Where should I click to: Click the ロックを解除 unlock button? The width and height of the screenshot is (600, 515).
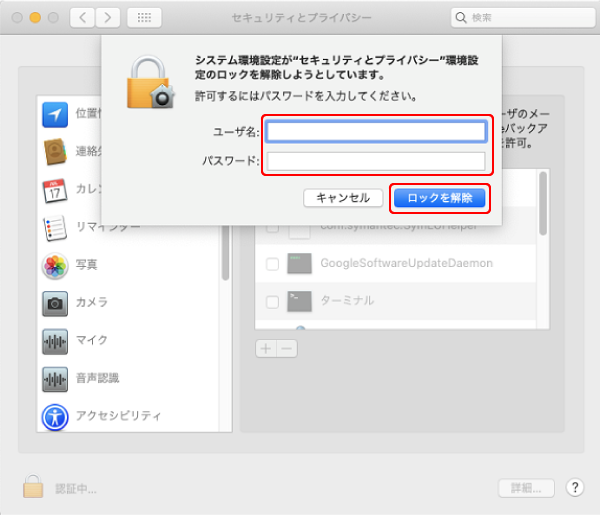(440, 198)
